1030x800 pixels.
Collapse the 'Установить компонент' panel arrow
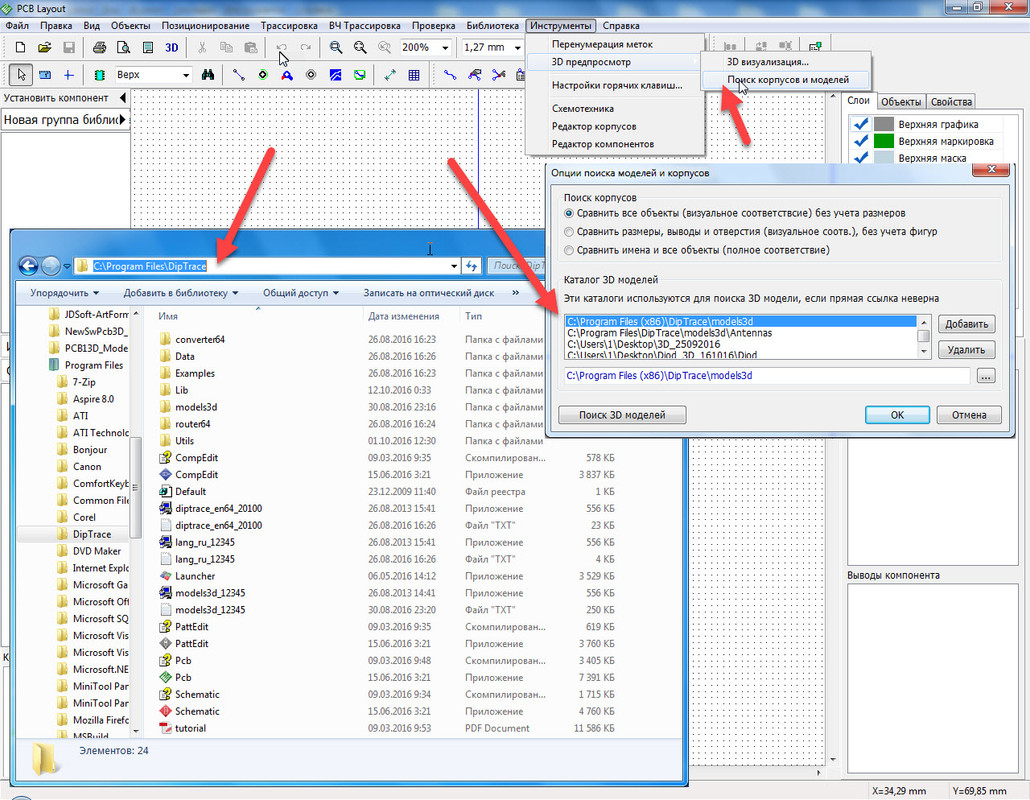coord(123,98)
